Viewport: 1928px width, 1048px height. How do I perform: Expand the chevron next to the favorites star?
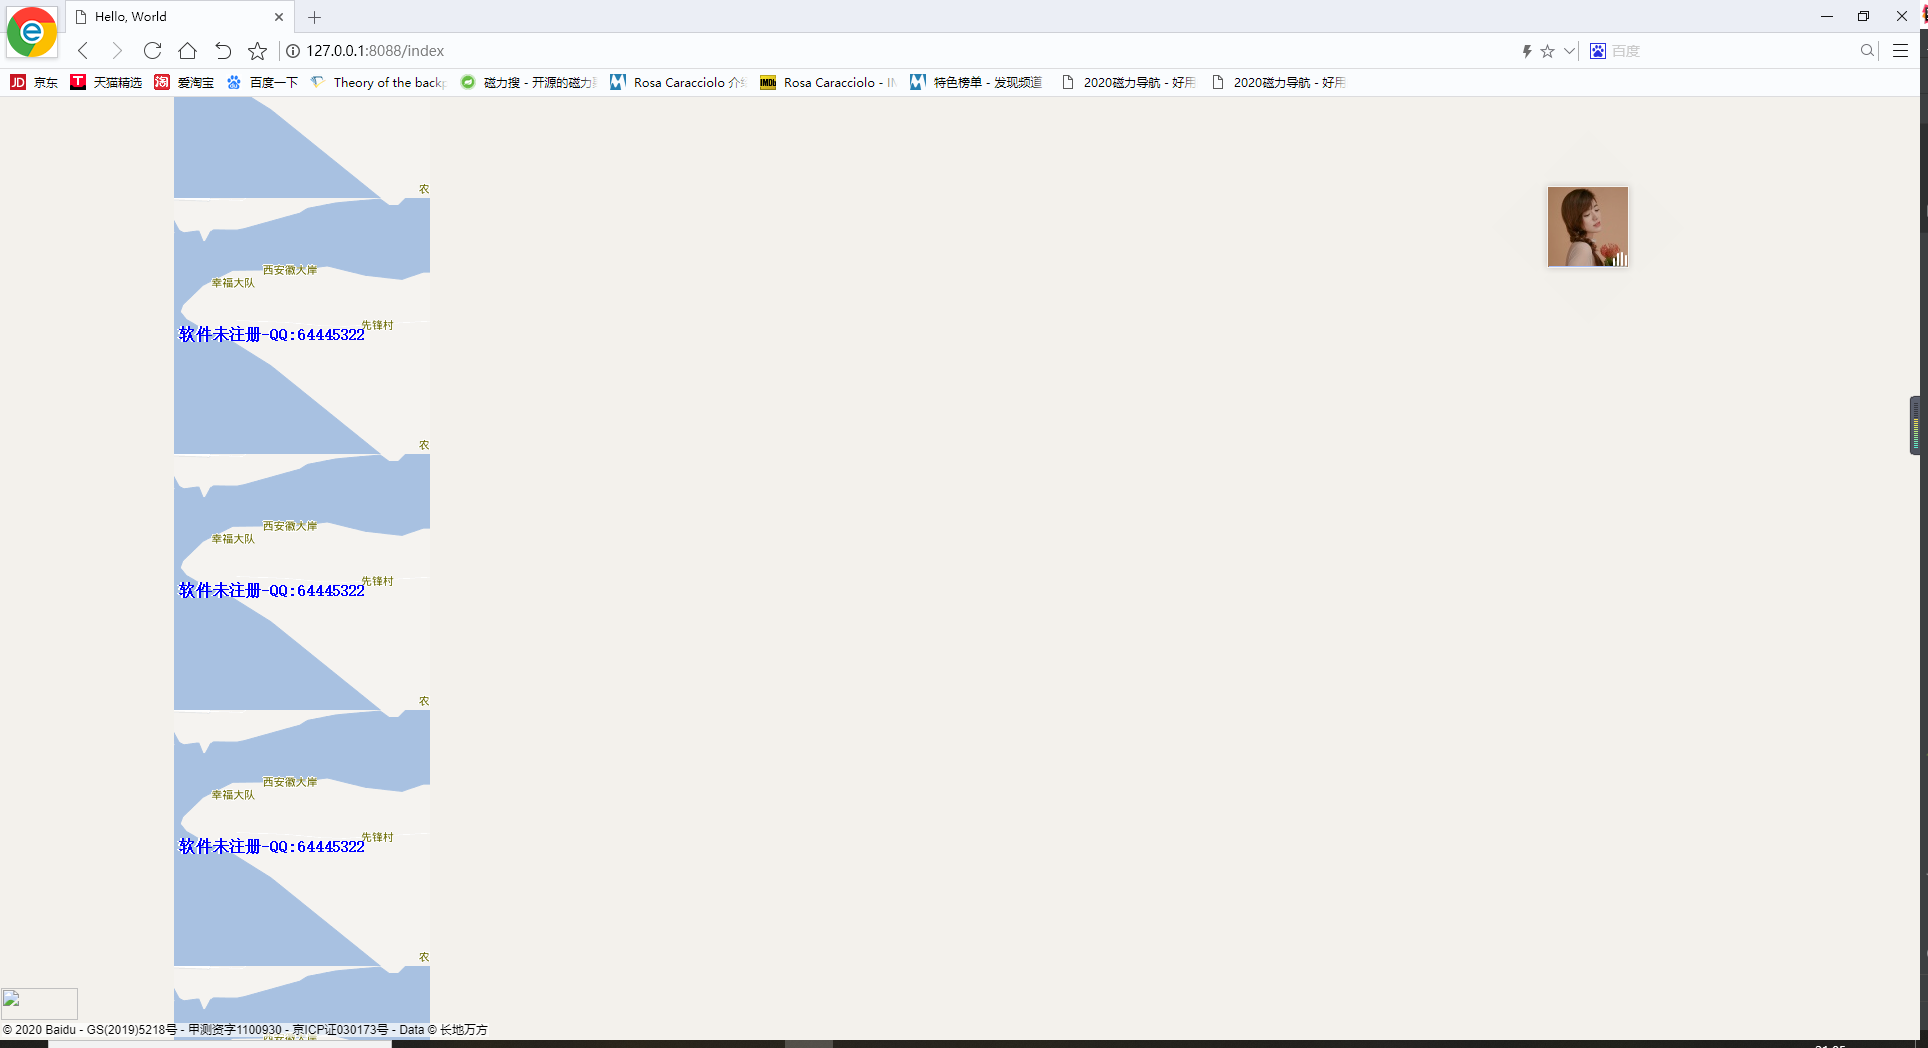(x=1568, y=50)
